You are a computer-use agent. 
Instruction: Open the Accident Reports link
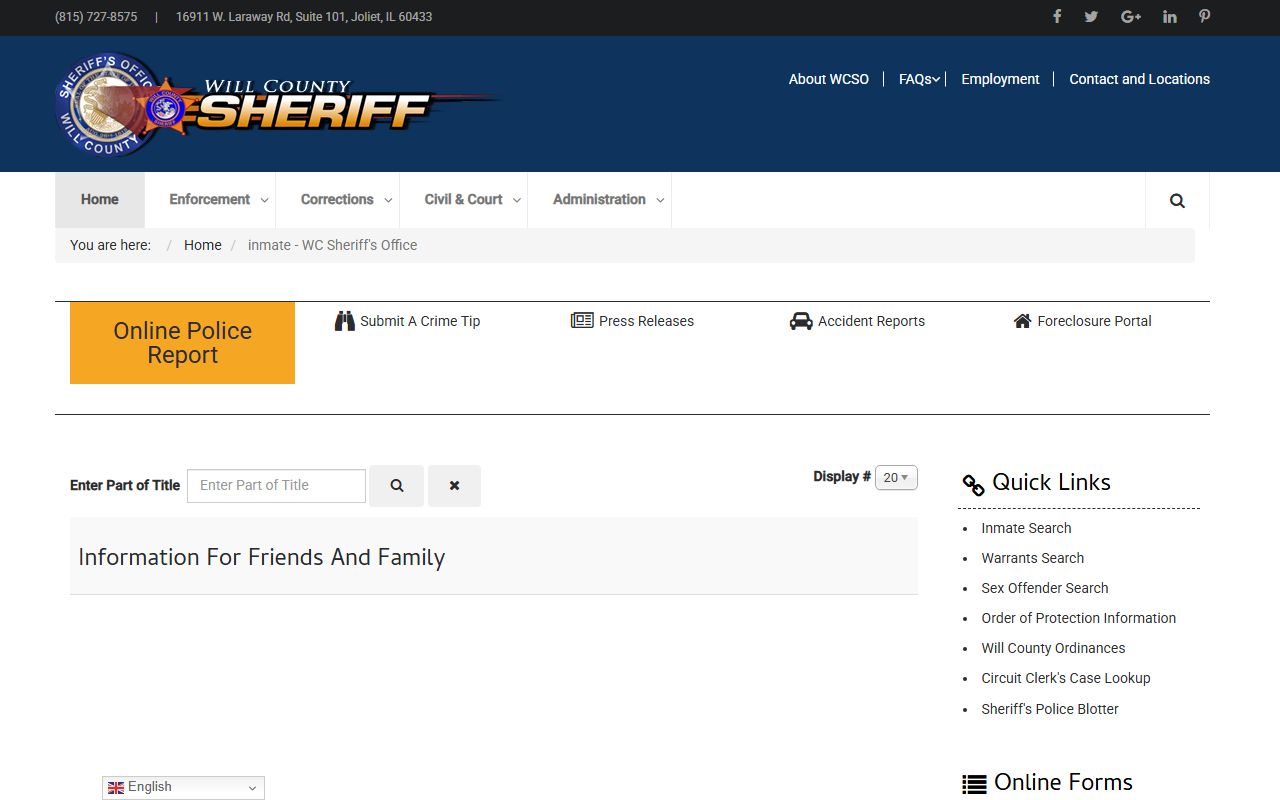[x=871, y=321]
